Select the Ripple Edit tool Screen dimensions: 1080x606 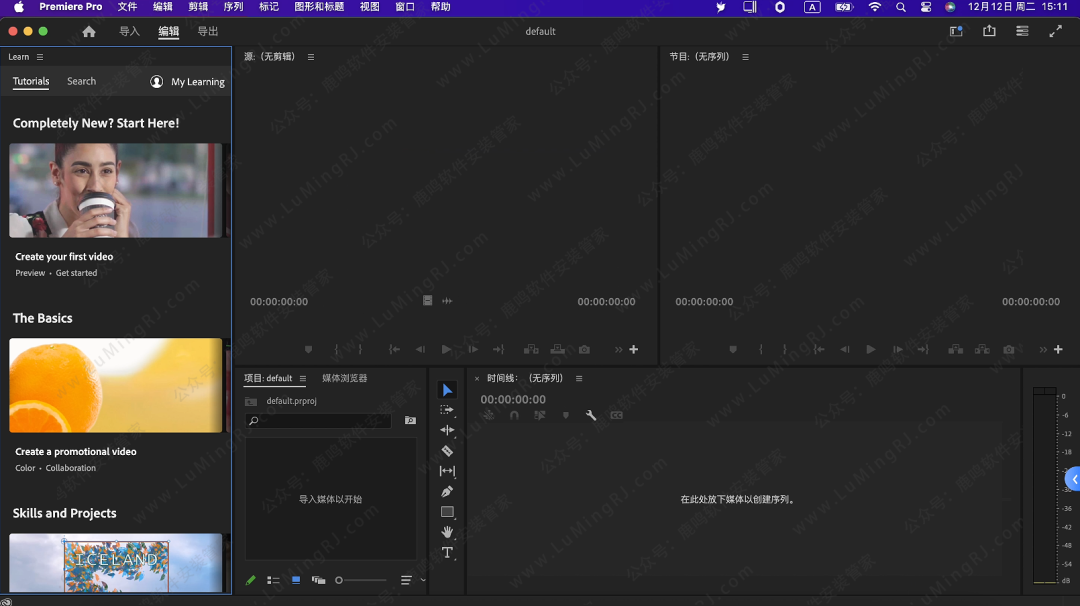point(447,430)
